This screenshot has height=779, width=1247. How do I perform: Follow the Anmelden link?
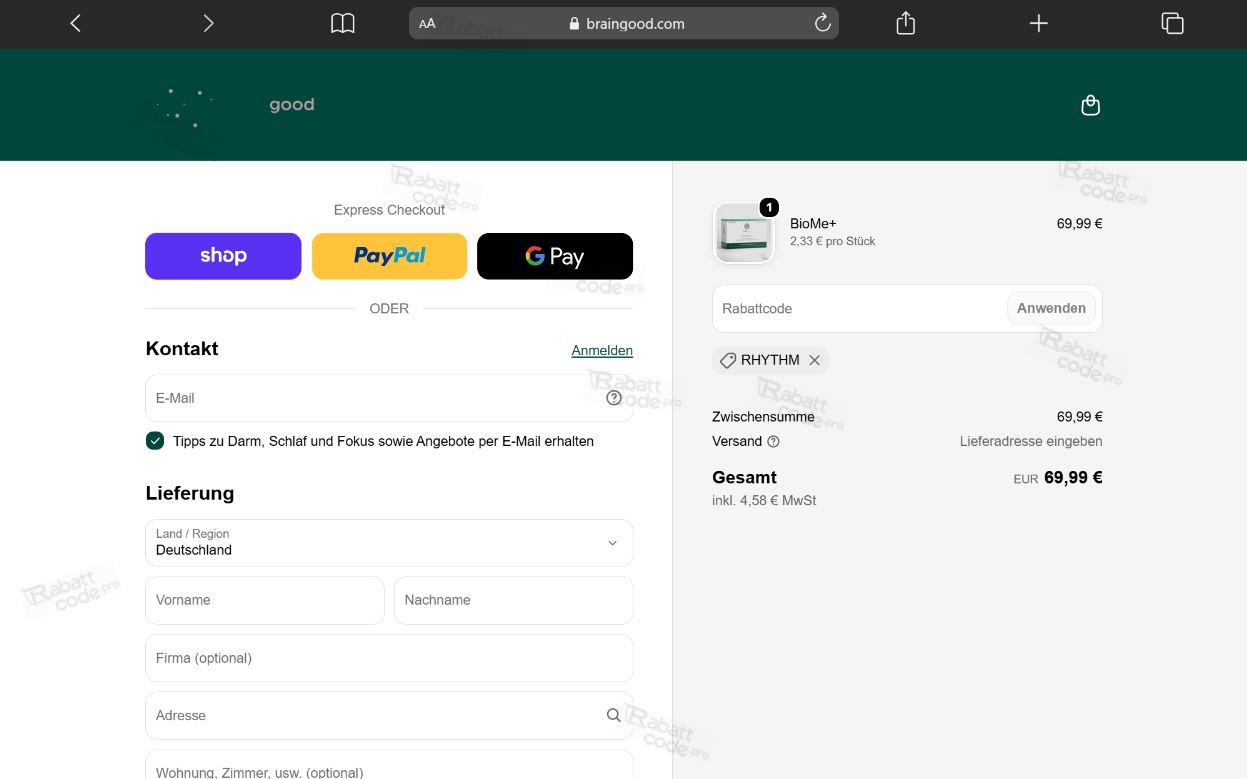(x=602, y=350)
